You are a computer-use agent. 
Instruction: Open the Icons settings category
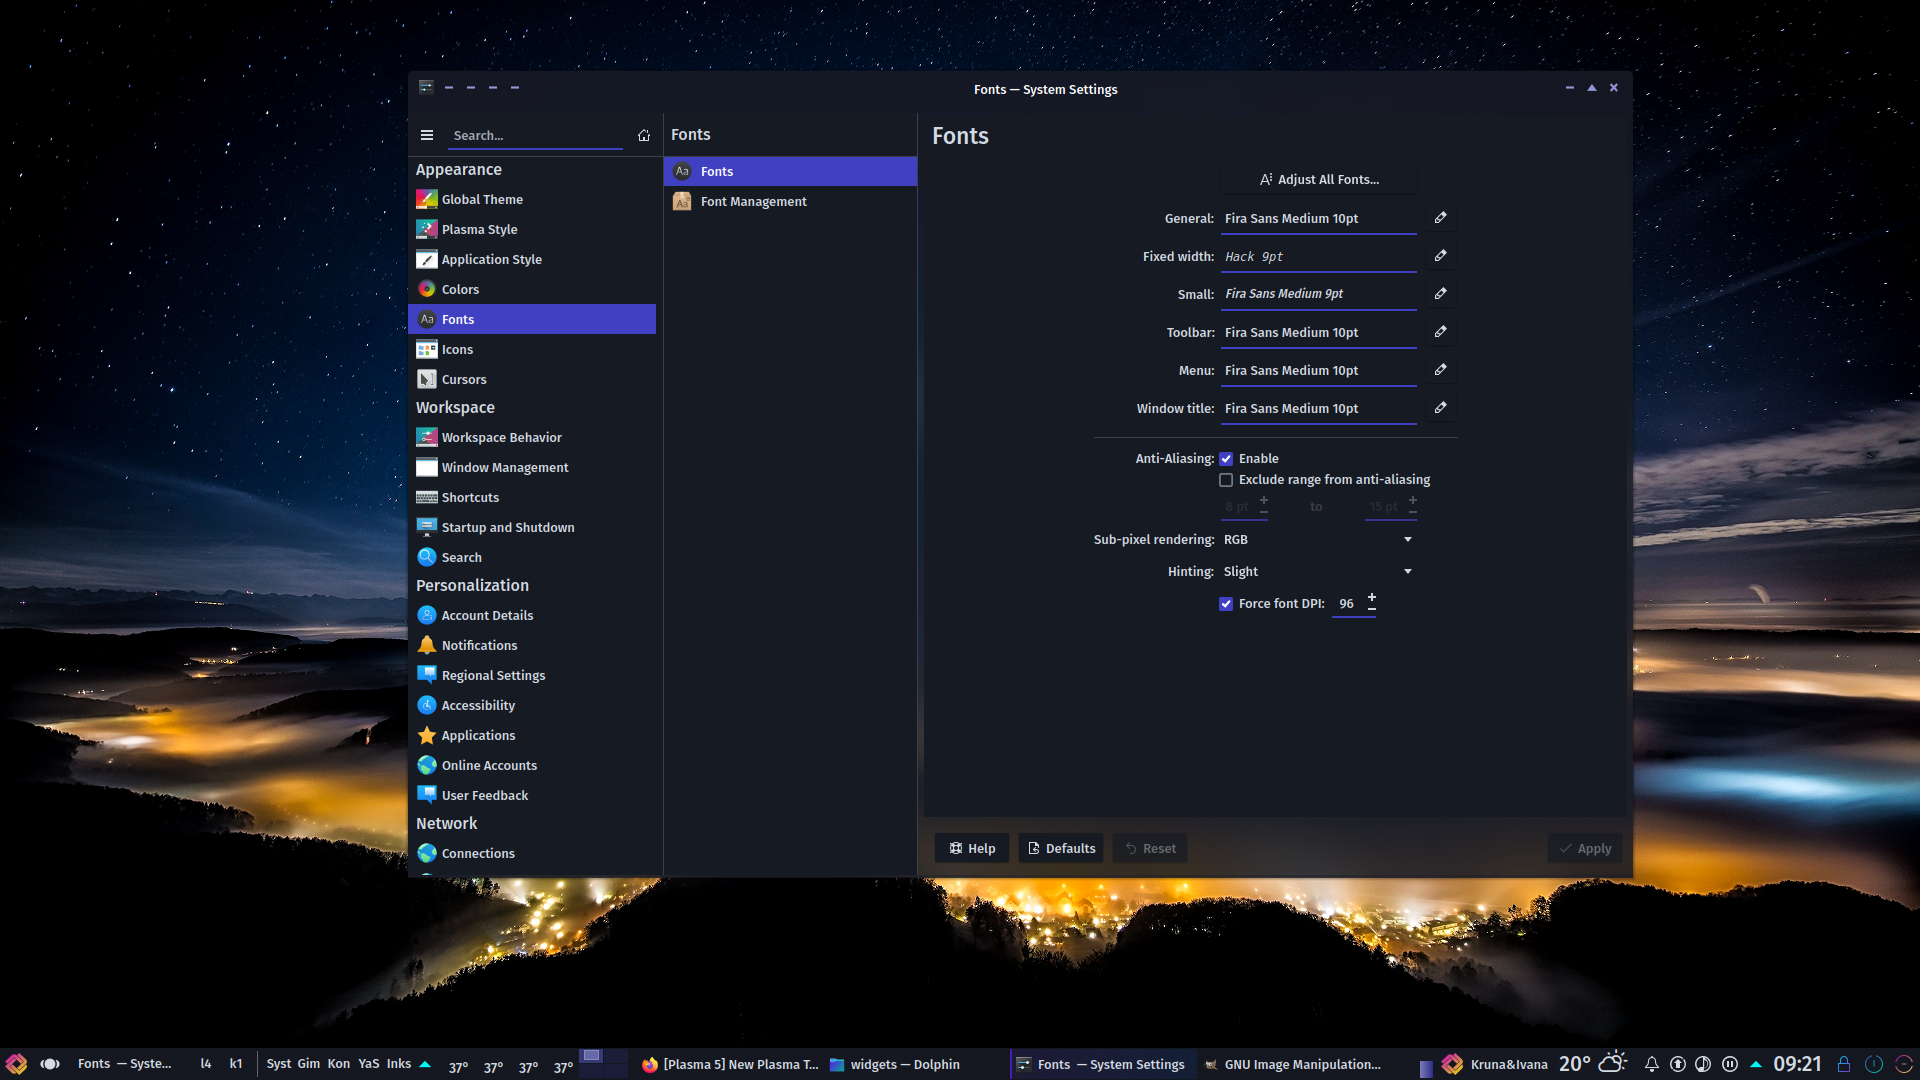coord(532,350)
